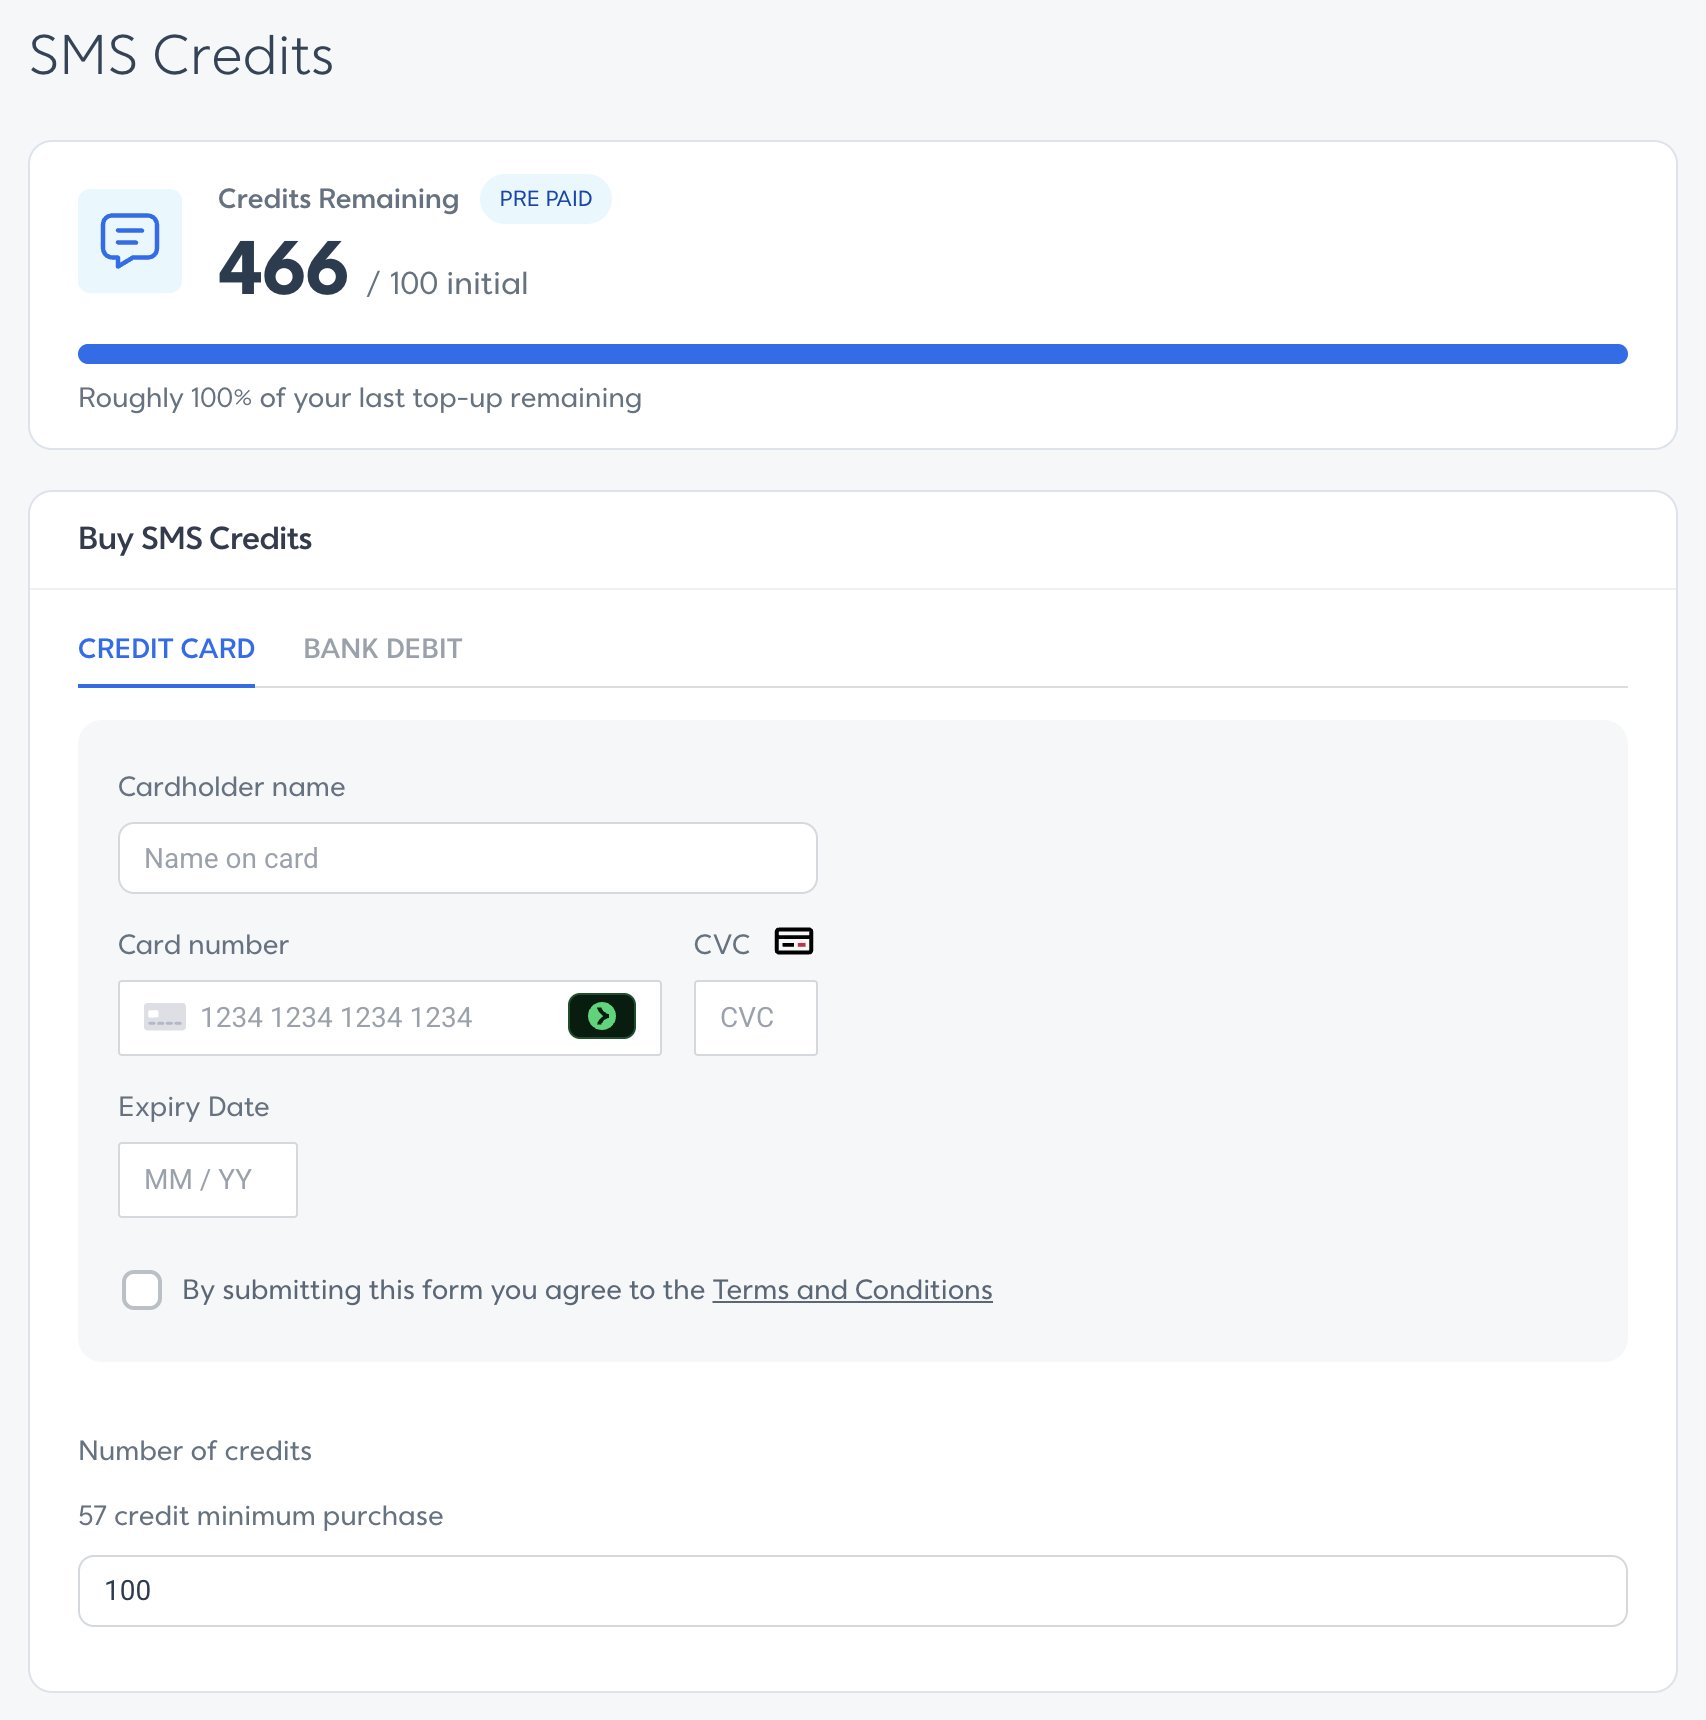1706x1720 pixels.
Task: Focus the Cardholder name input
Action: [468, 858]
